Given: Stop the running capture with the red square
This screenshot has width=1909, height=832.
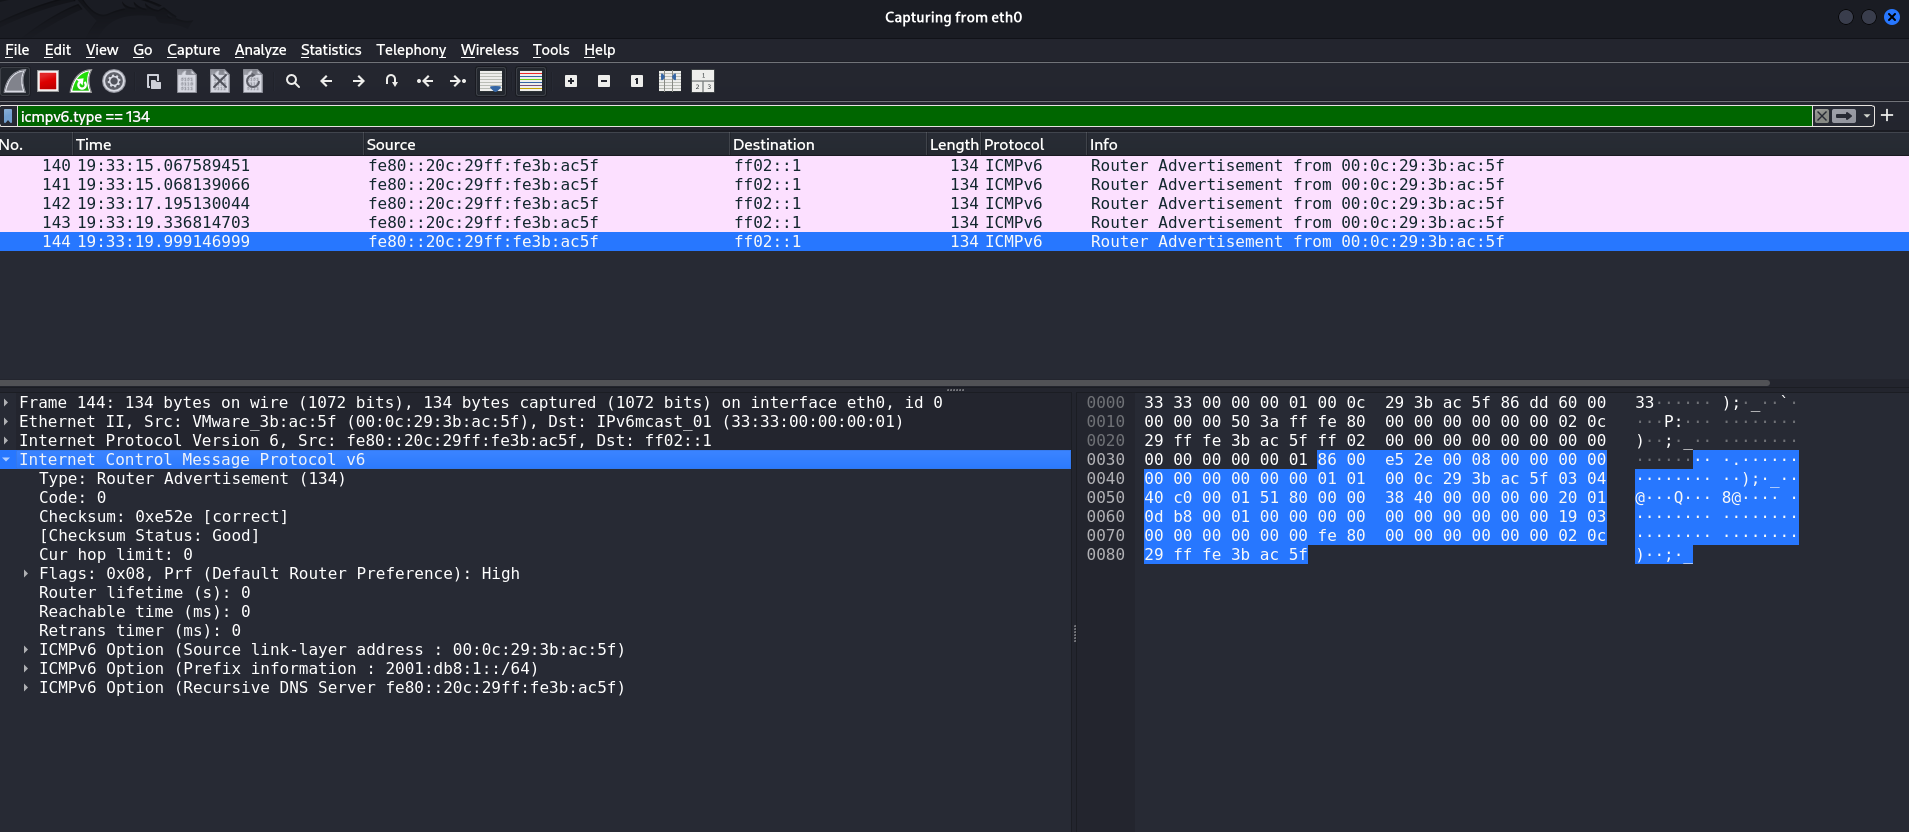Looking at the screenshot, I should (x=48, y=81).
